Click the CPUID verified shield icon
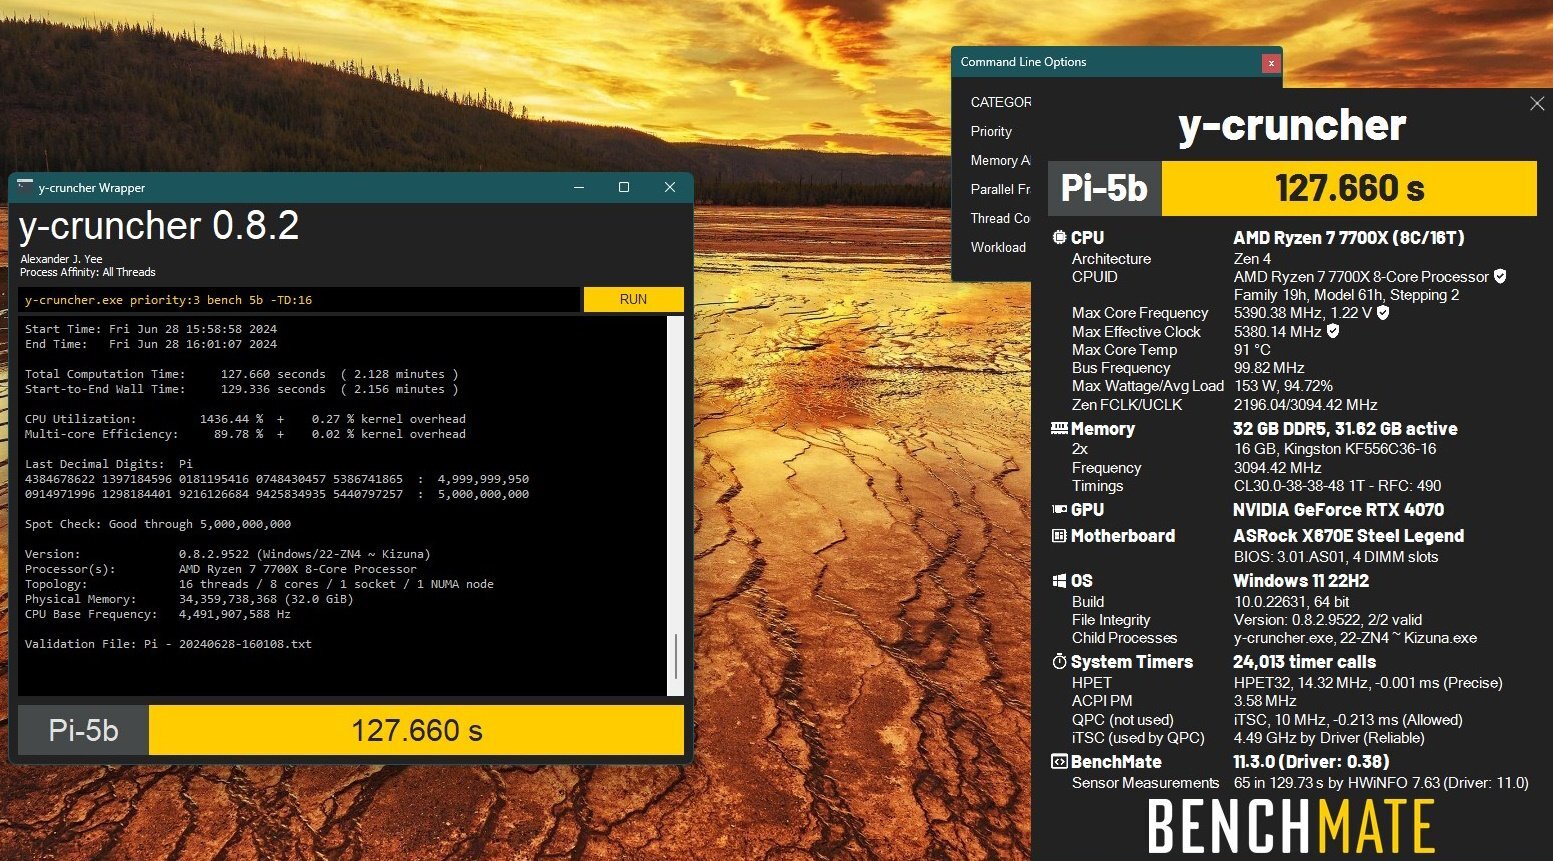The height and width of the screenshot is (861, 1553). [1500, 276]
